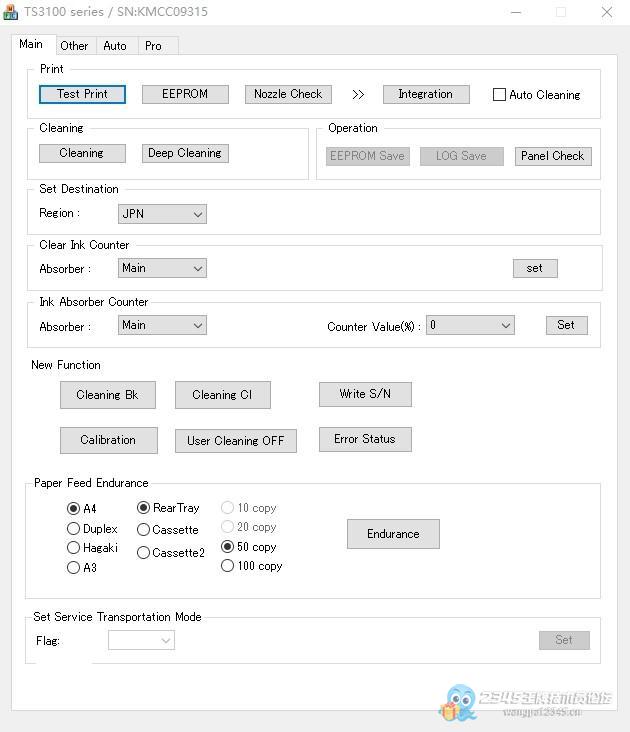Choose the Cassette paper source
Screen dimensions: 630x732
(x=144, y=530)
